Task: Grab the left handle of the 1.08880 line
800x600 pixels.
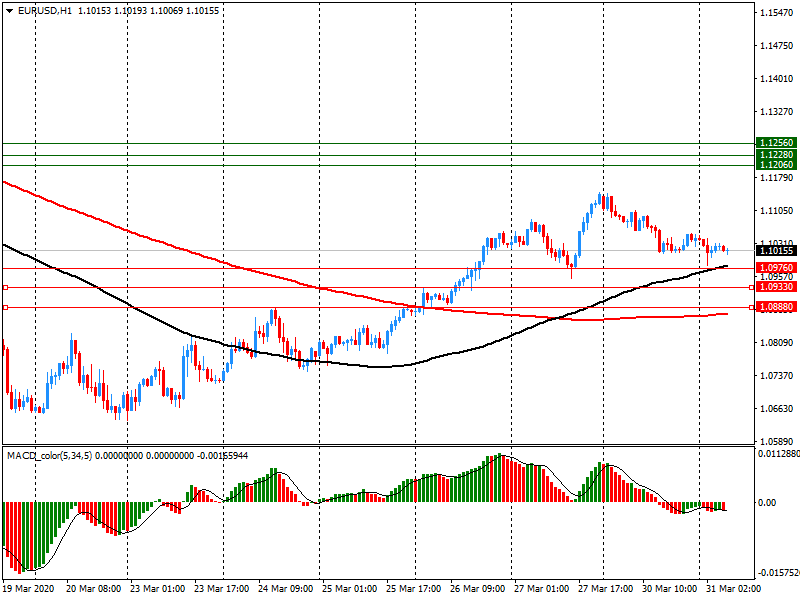Action: [x=6, y=308]
